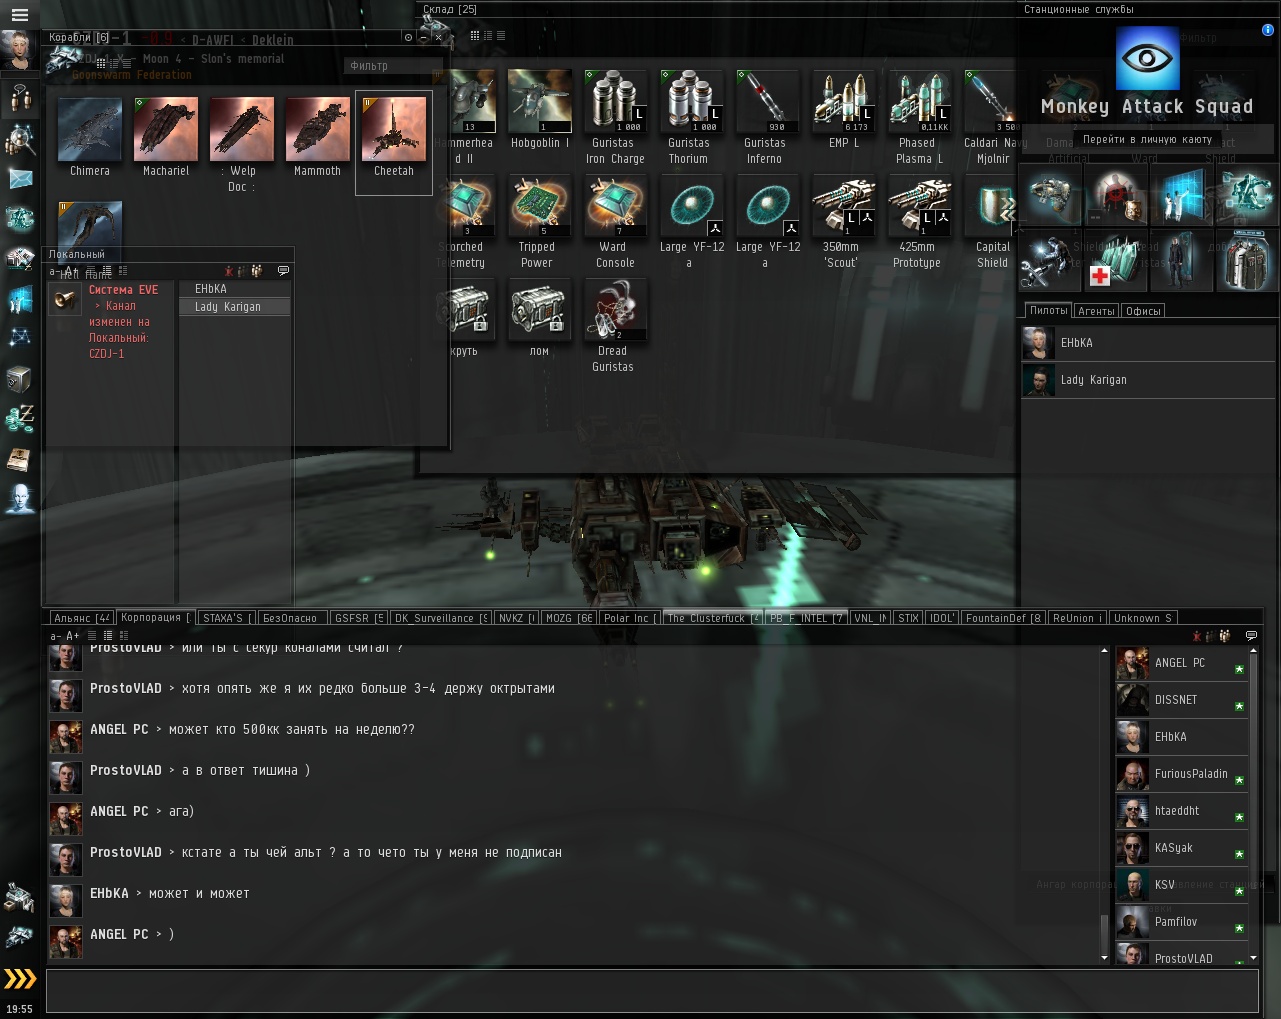Increase font size (A+) in Local chat
Image resolution: width=1281 pixels, height=1019 pixels.
click(x=73, y=271)
